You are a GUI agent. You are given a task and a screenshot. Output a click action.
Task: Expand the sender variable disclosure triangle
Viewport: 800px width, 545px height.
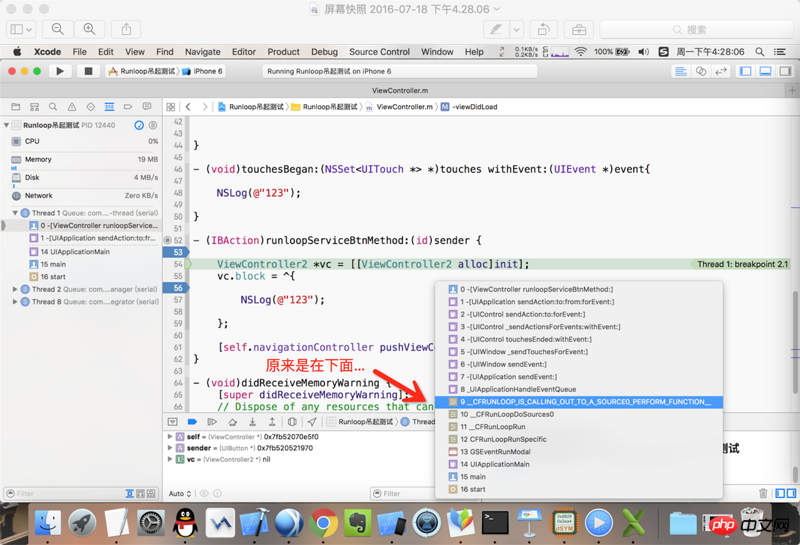pyautogui.click(x=168, y=448)
